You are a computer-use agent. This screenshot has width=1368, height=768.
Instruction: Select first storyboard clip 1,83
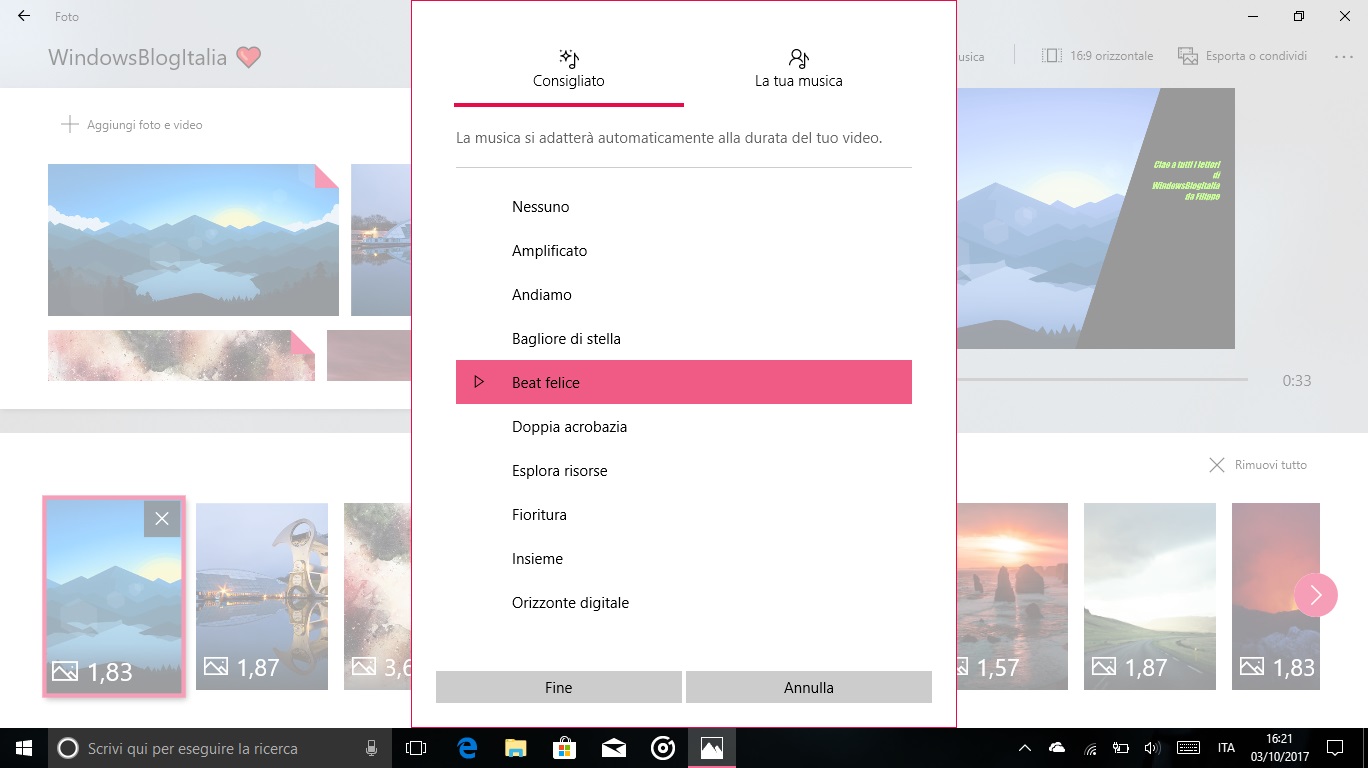(x=113, y=596)
